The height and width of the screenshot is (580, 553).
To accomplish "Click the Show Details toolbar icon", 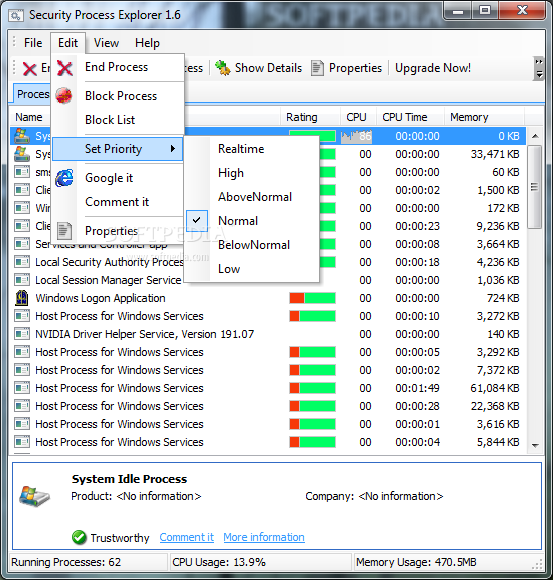I will 223,68.
